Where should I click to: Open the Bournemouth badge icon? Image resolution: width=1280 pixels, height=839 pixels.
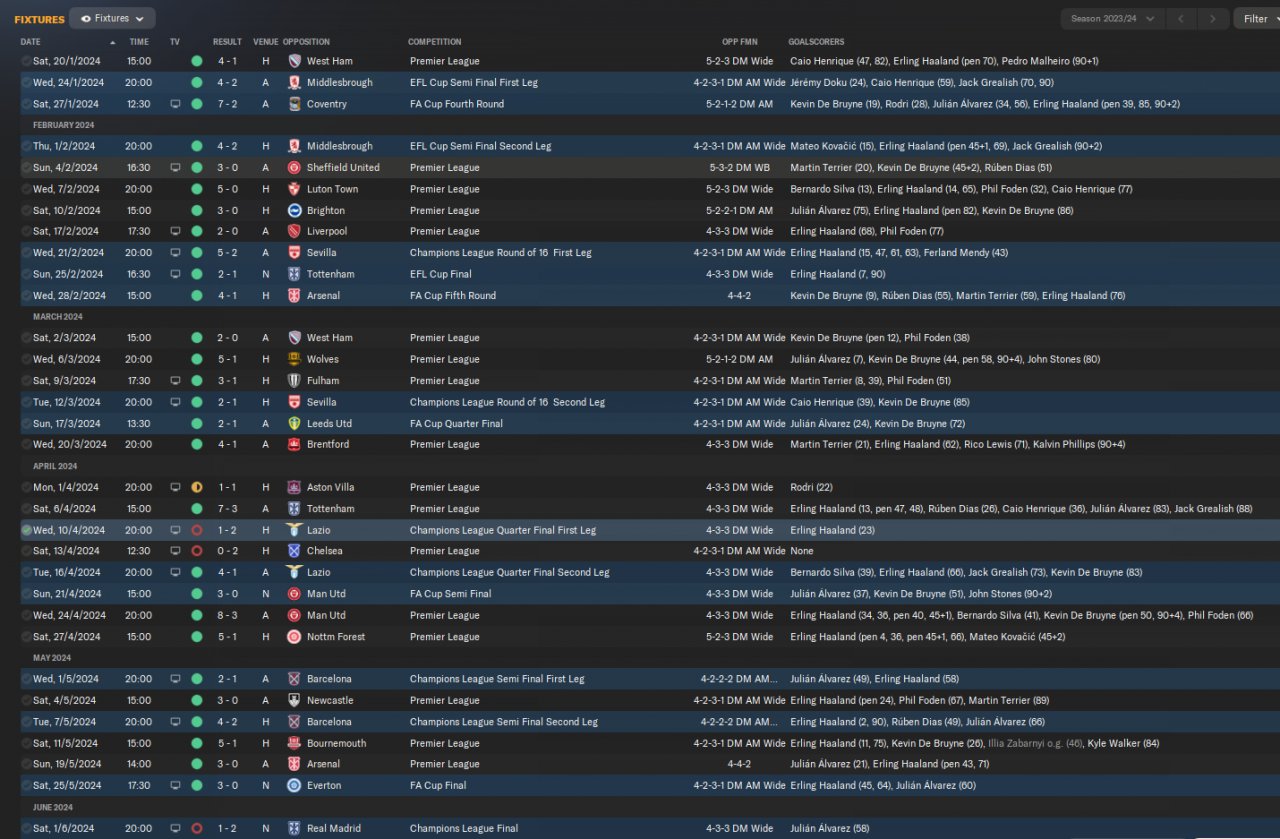tap(294, 744)
